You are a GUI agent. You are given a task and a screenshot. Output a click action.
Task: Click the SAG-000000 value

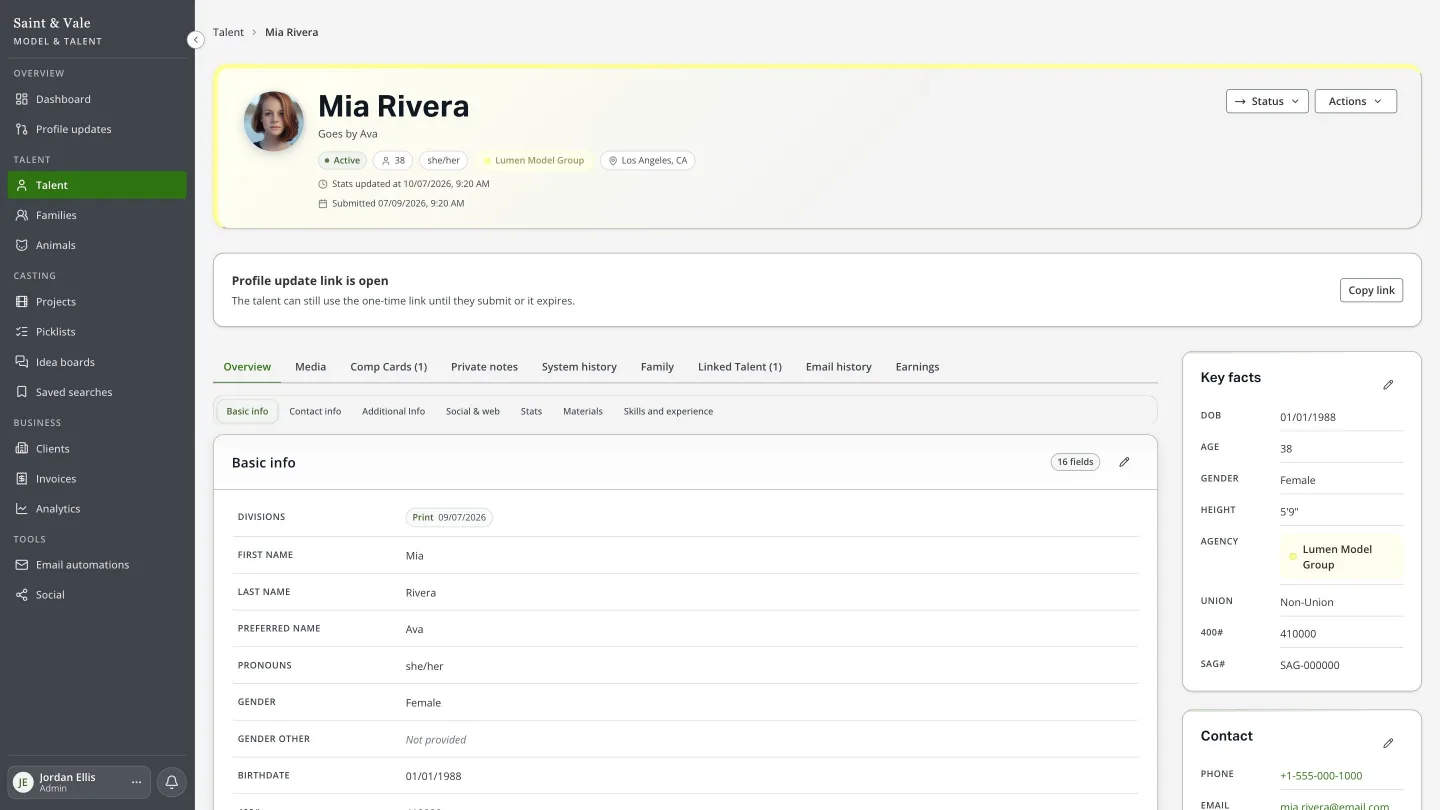pos(1310,665)
